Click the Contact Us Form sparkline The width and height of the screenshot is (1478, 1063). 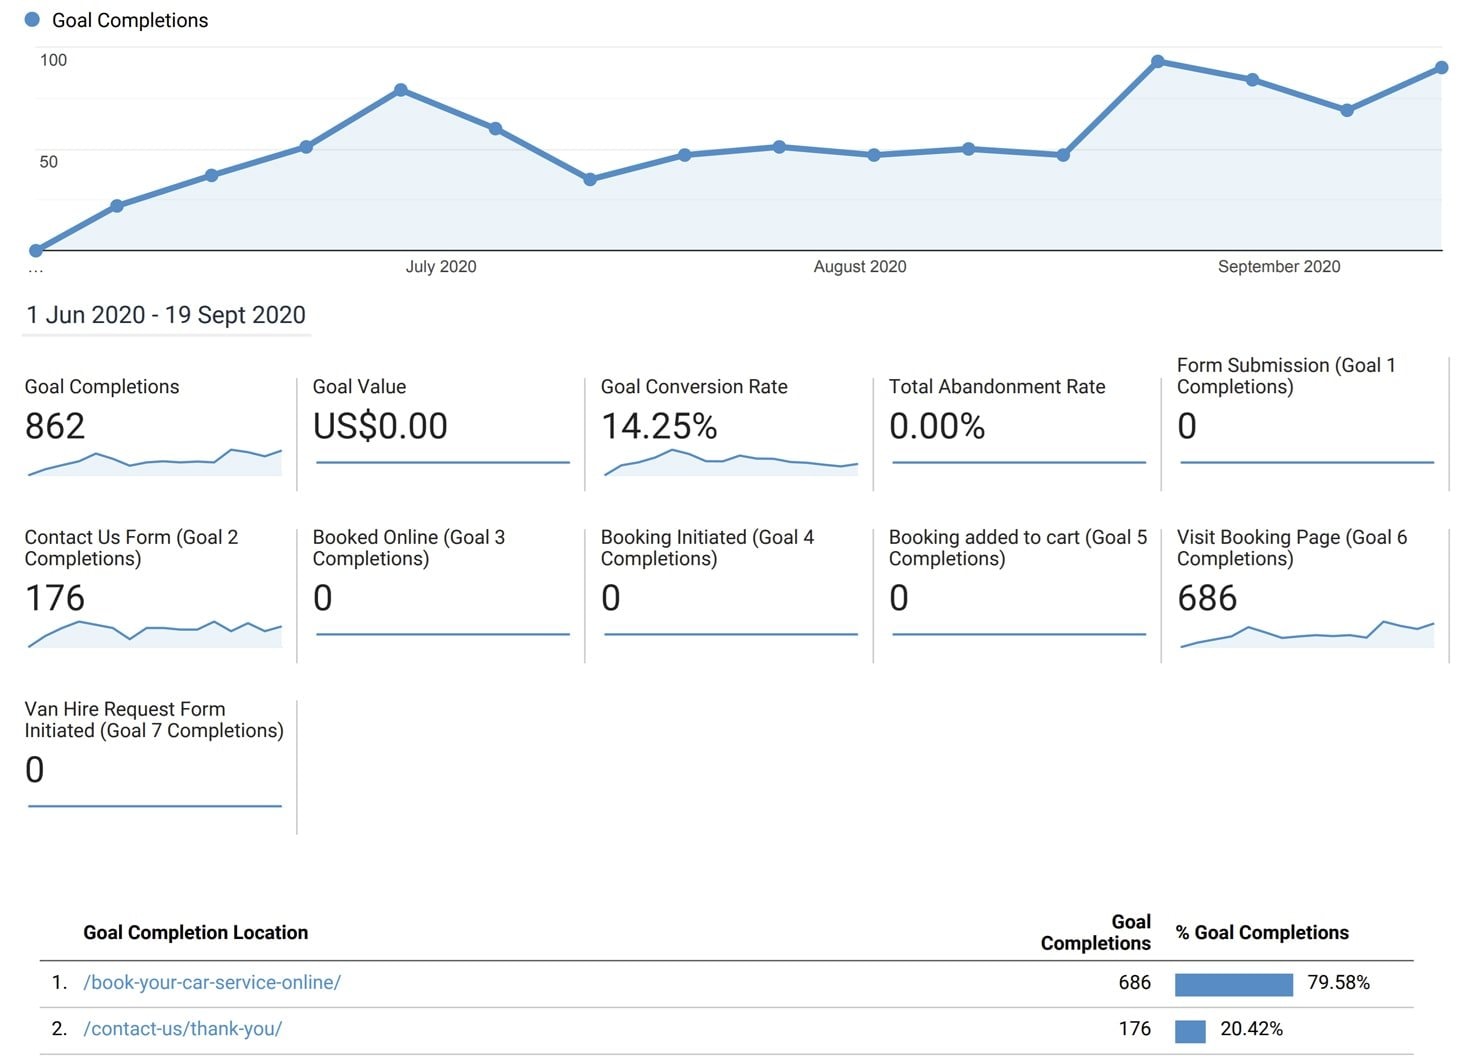pyautogui.click(x=155, y=634)
